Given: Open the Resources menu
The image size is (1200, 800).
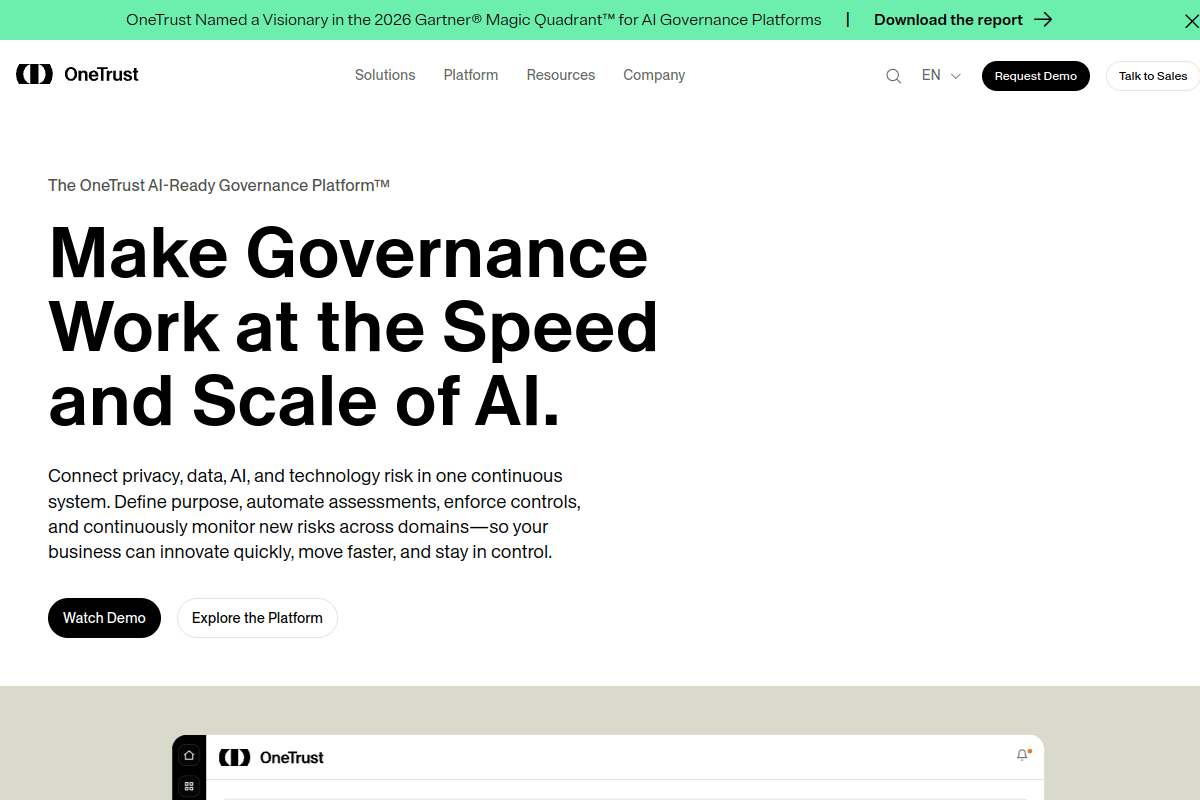Looking at the screenshot, I should coord(561,75).
